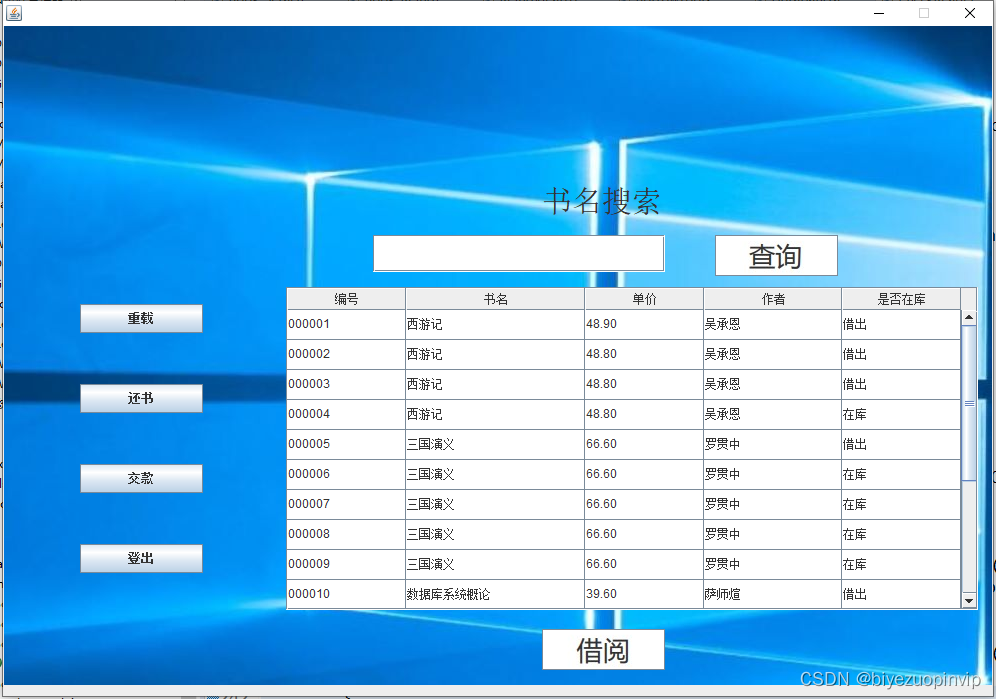This screenshot has height=699, width=996.
Task: Click the table's vertical scrollbar thumb
Action: (x=969, y=403)
